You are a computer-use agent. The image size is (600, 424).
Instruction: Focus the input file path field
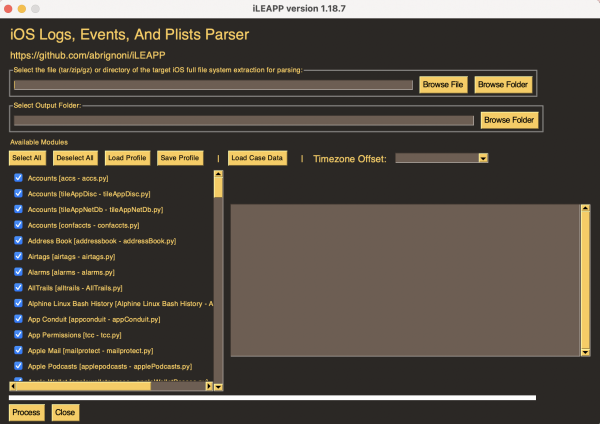pos(213,85)
